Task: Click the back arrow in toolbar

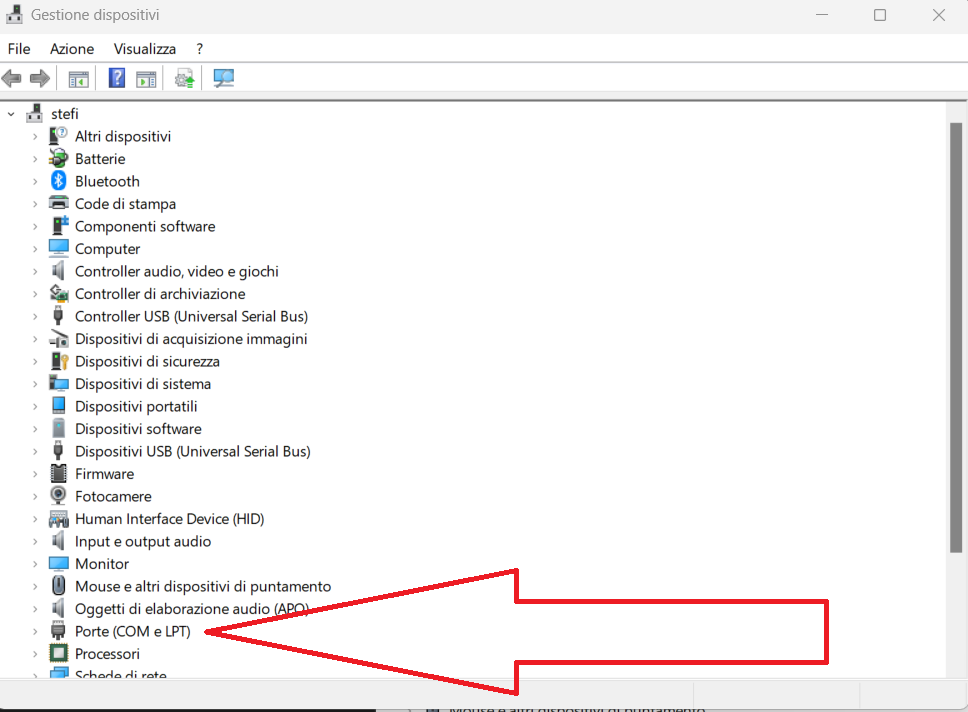Action: click(x=13, y=78)
